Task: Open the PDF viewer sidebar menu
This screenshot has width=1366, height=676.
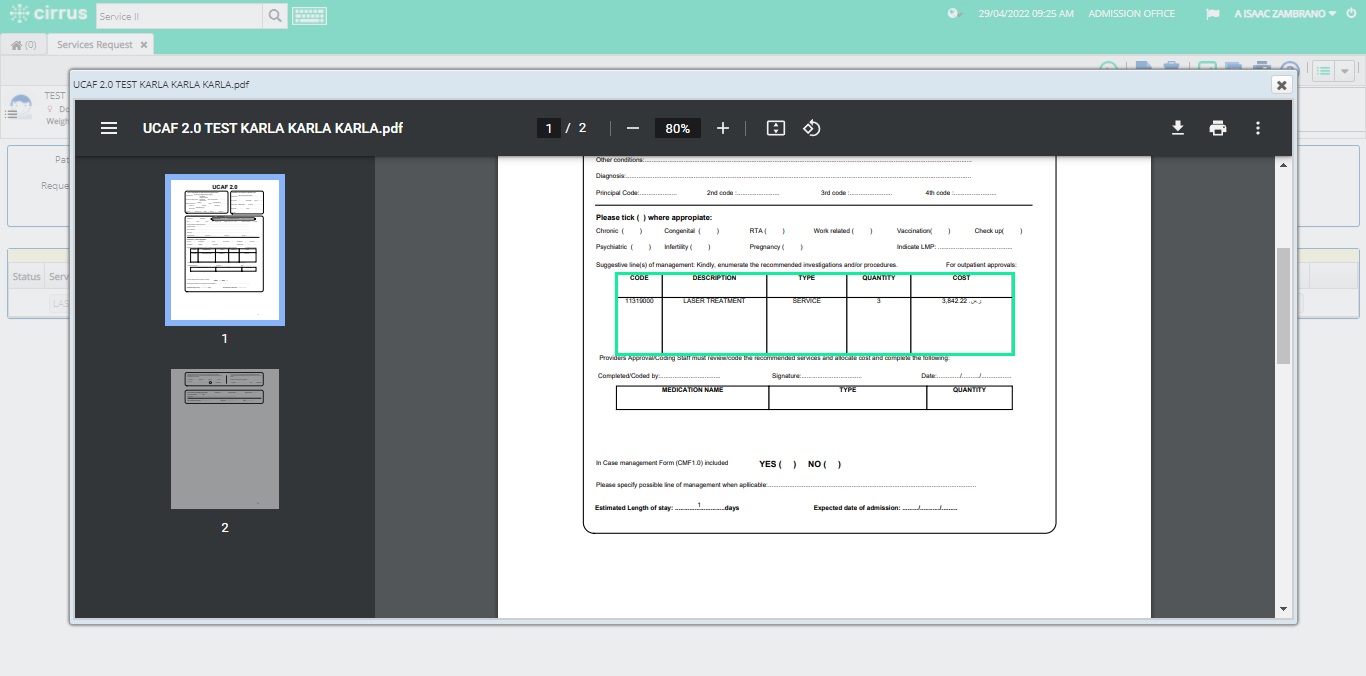Action: (109, 128)
